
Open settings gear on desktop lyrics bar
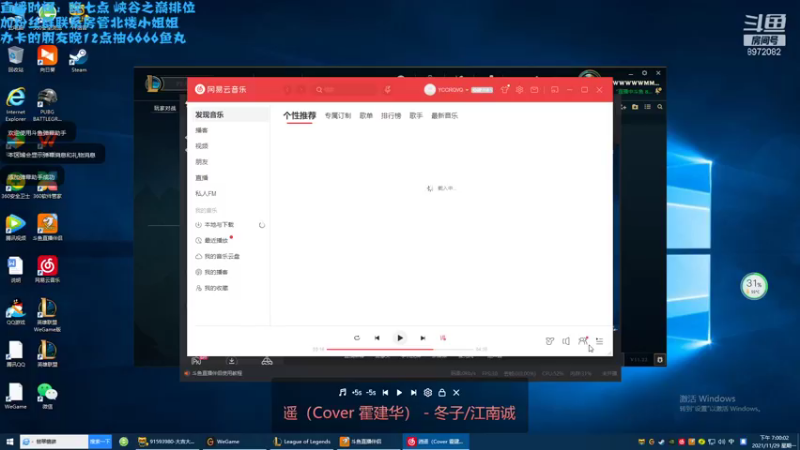pos(428,392)
